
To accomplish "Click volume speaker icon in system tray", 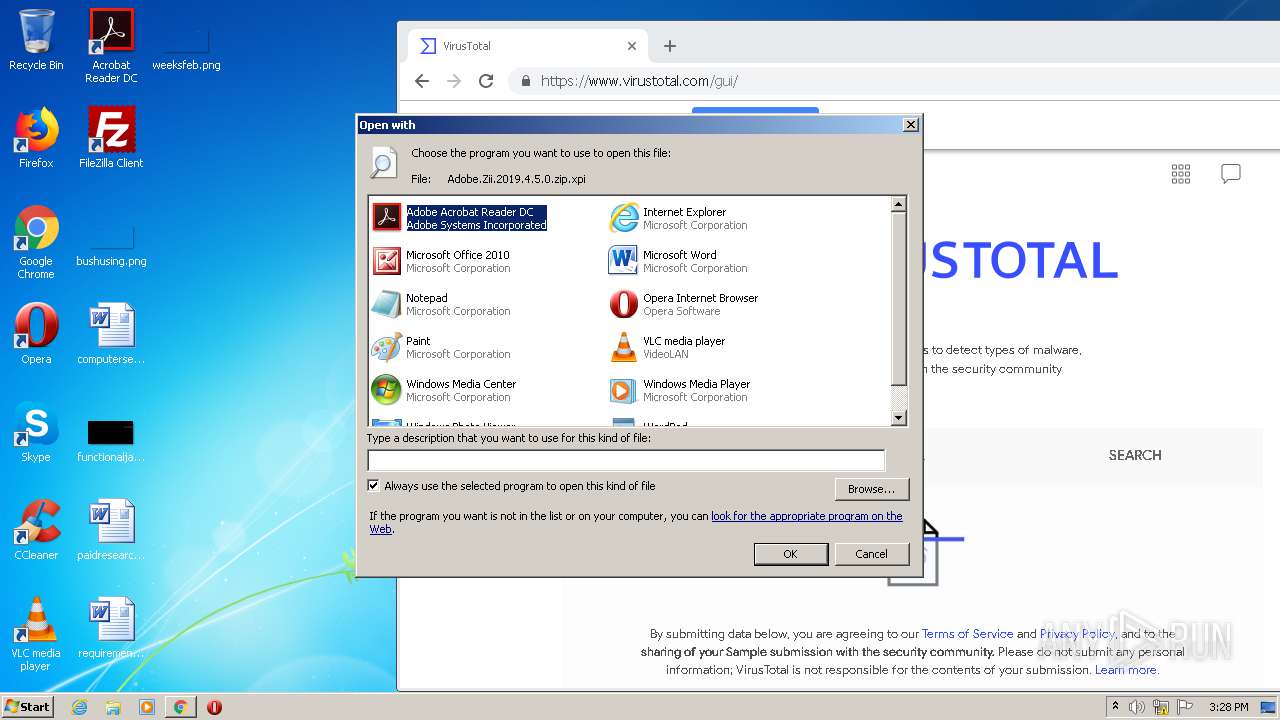I will [x=1137, y=707].
